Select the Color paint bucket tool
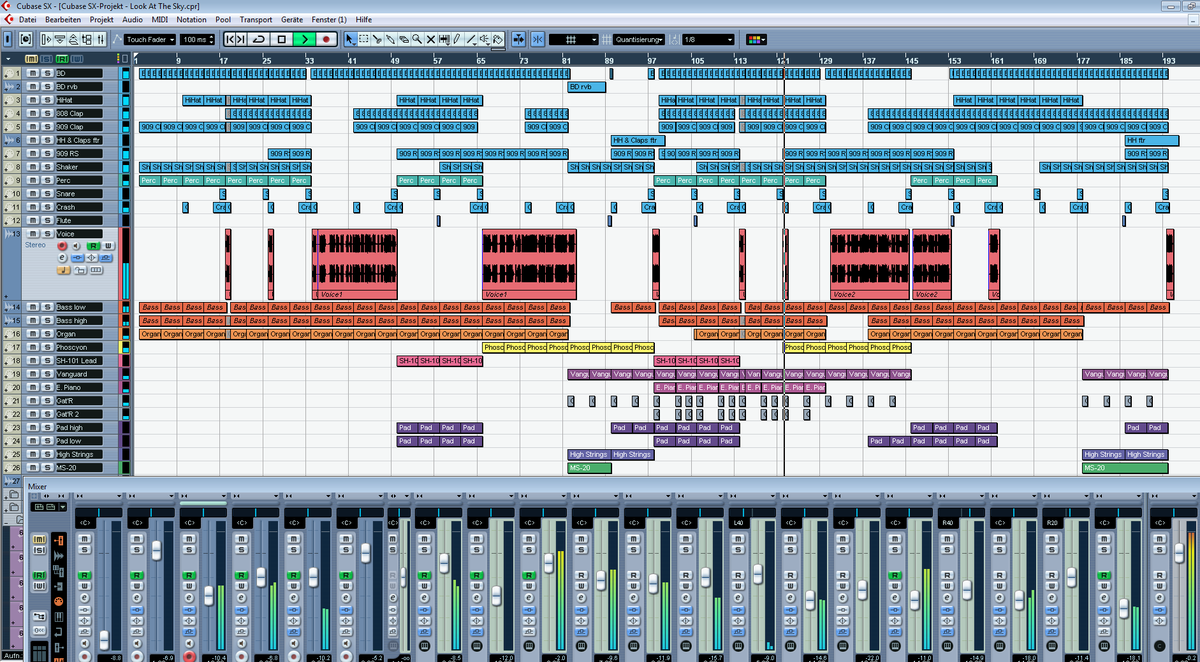 497,39
